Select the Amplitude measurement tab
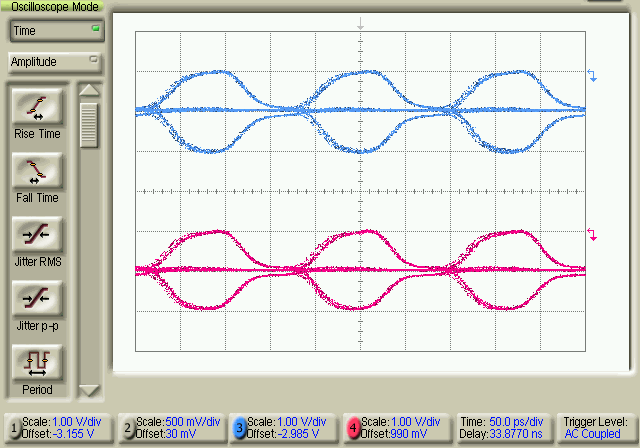This screenshot has height=448, width=640. pyautogui.click(x=55, y=62)
